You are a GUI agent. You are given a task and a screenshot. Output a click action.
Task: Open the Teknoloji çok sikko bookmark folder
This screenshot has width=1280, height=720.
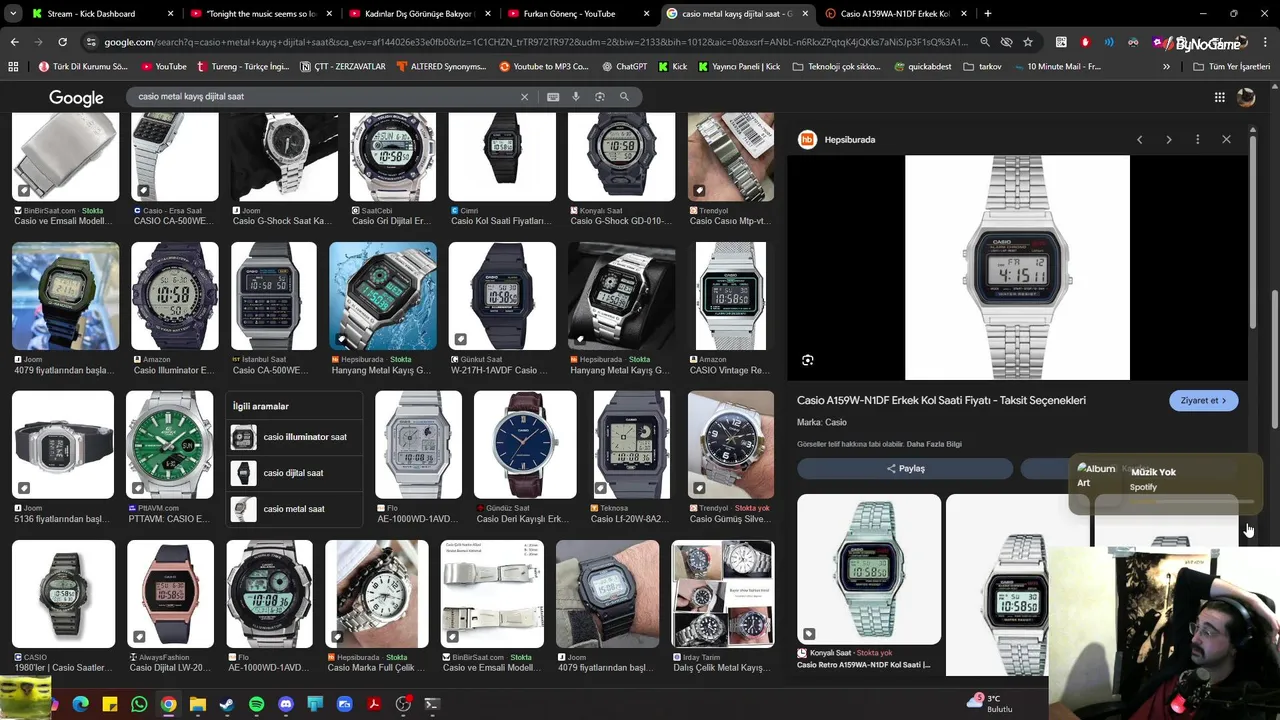click(x=836, y=66)
